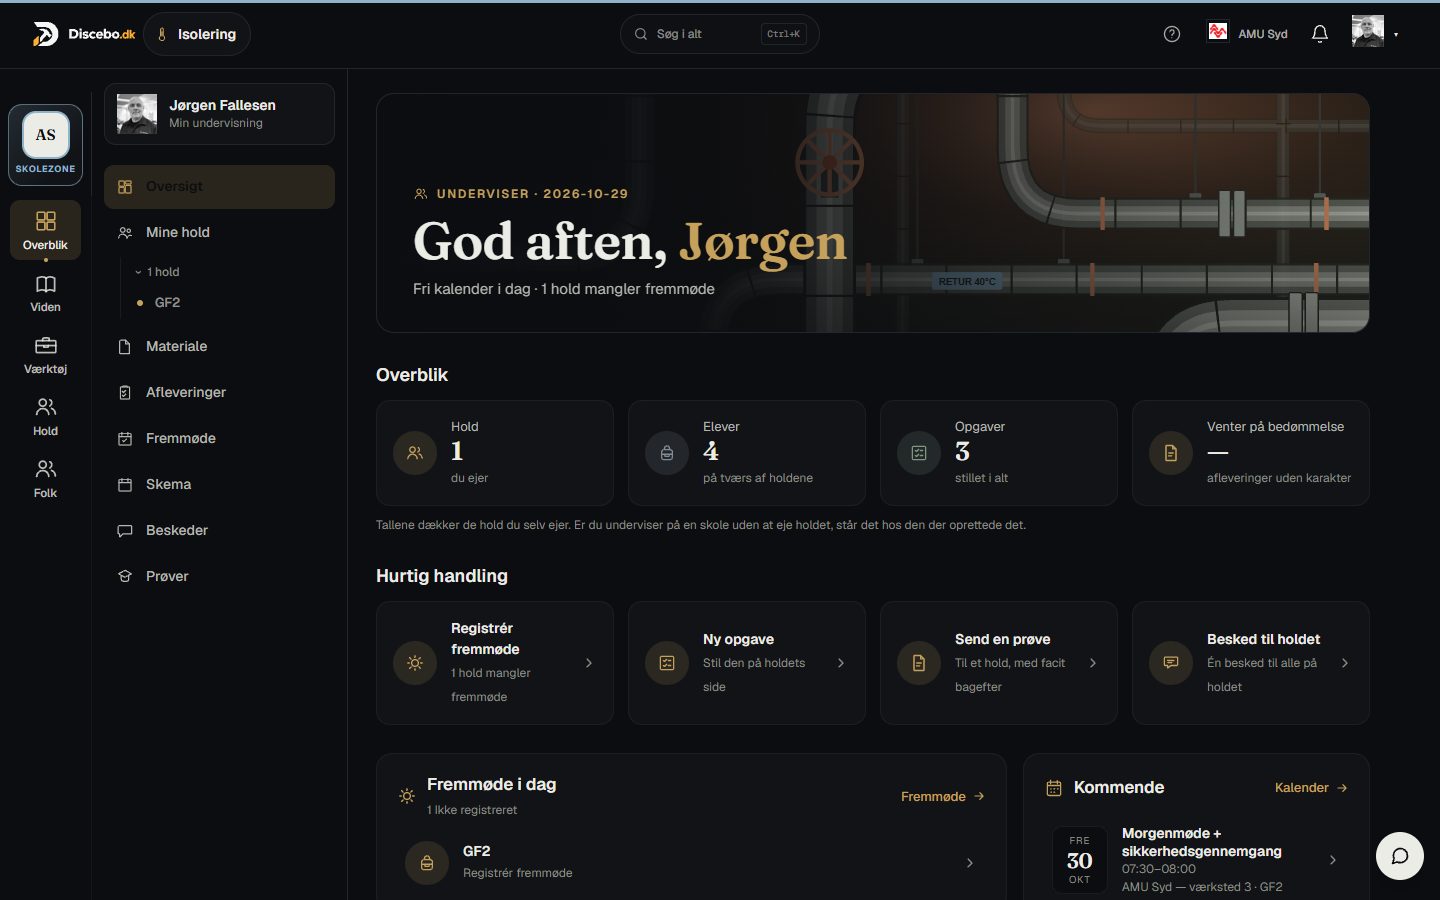The image size is (1440, 900).
Task: Open the help question mark icon
Action: click(1172, 34)
